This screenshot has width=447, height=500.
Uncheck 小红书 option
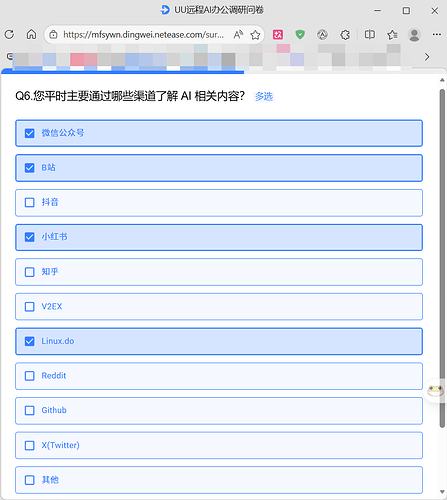pos(219,237)
